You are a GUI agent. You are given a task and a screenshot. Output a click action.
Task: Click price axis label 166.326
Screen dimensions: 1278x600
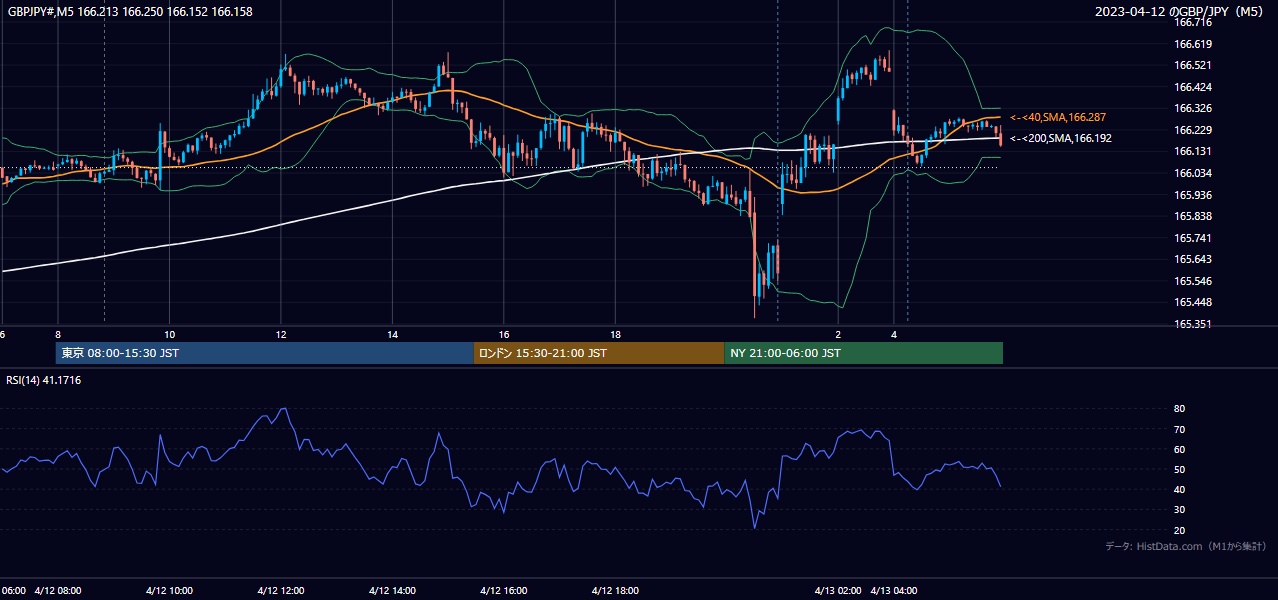pos(1193,108)
